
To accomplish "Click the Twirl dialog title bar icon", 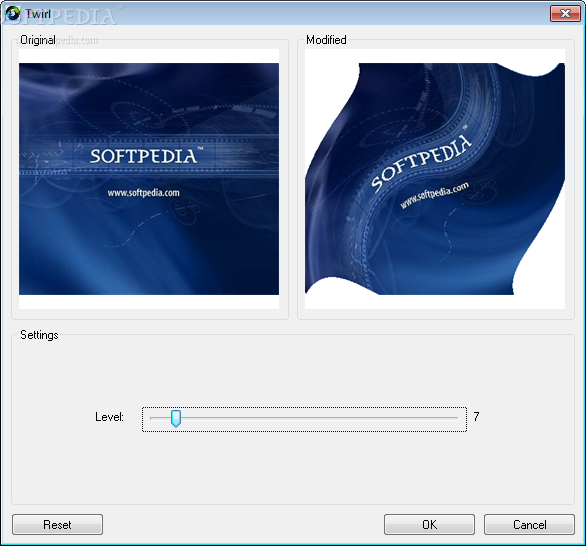I will 12,13.
